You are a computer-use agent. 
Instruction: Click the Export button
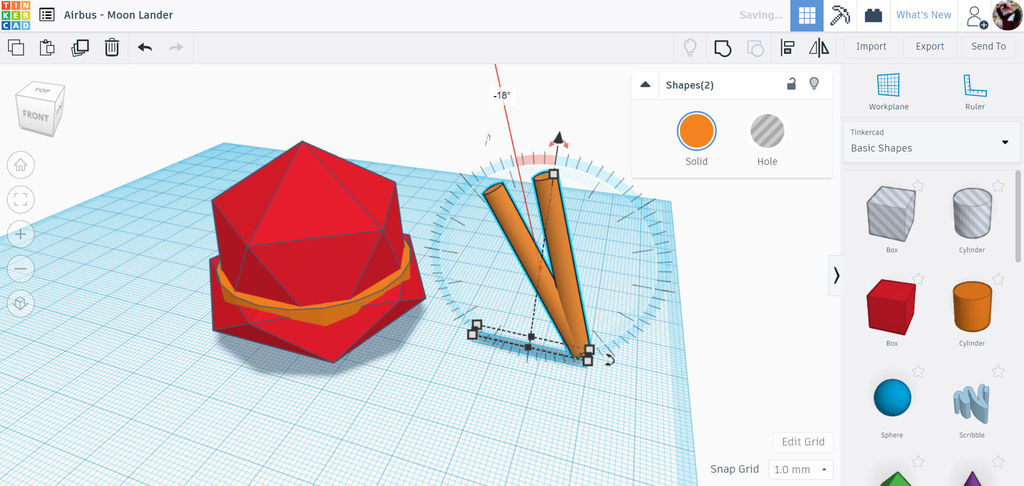[929, 46]
